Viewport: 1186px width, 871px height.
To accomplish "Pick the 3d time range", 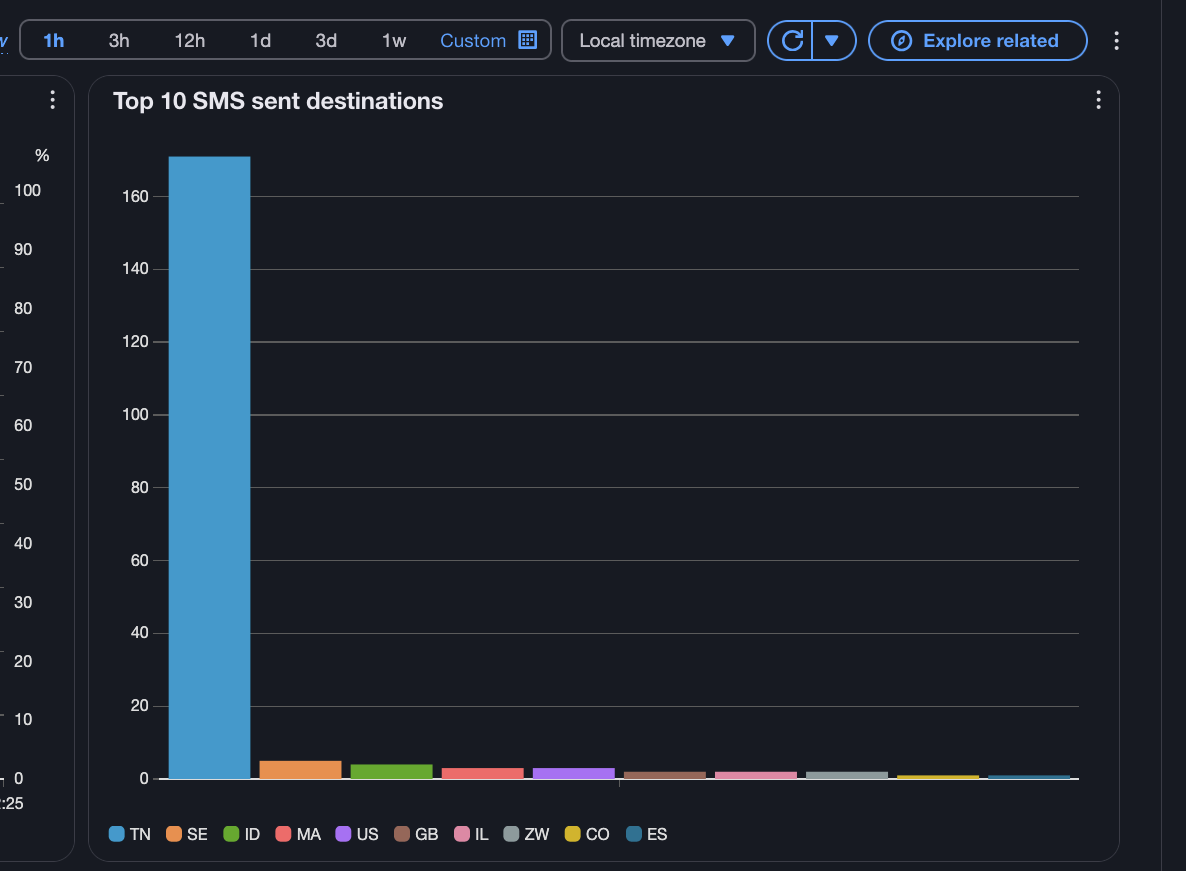I will [326, 41].
